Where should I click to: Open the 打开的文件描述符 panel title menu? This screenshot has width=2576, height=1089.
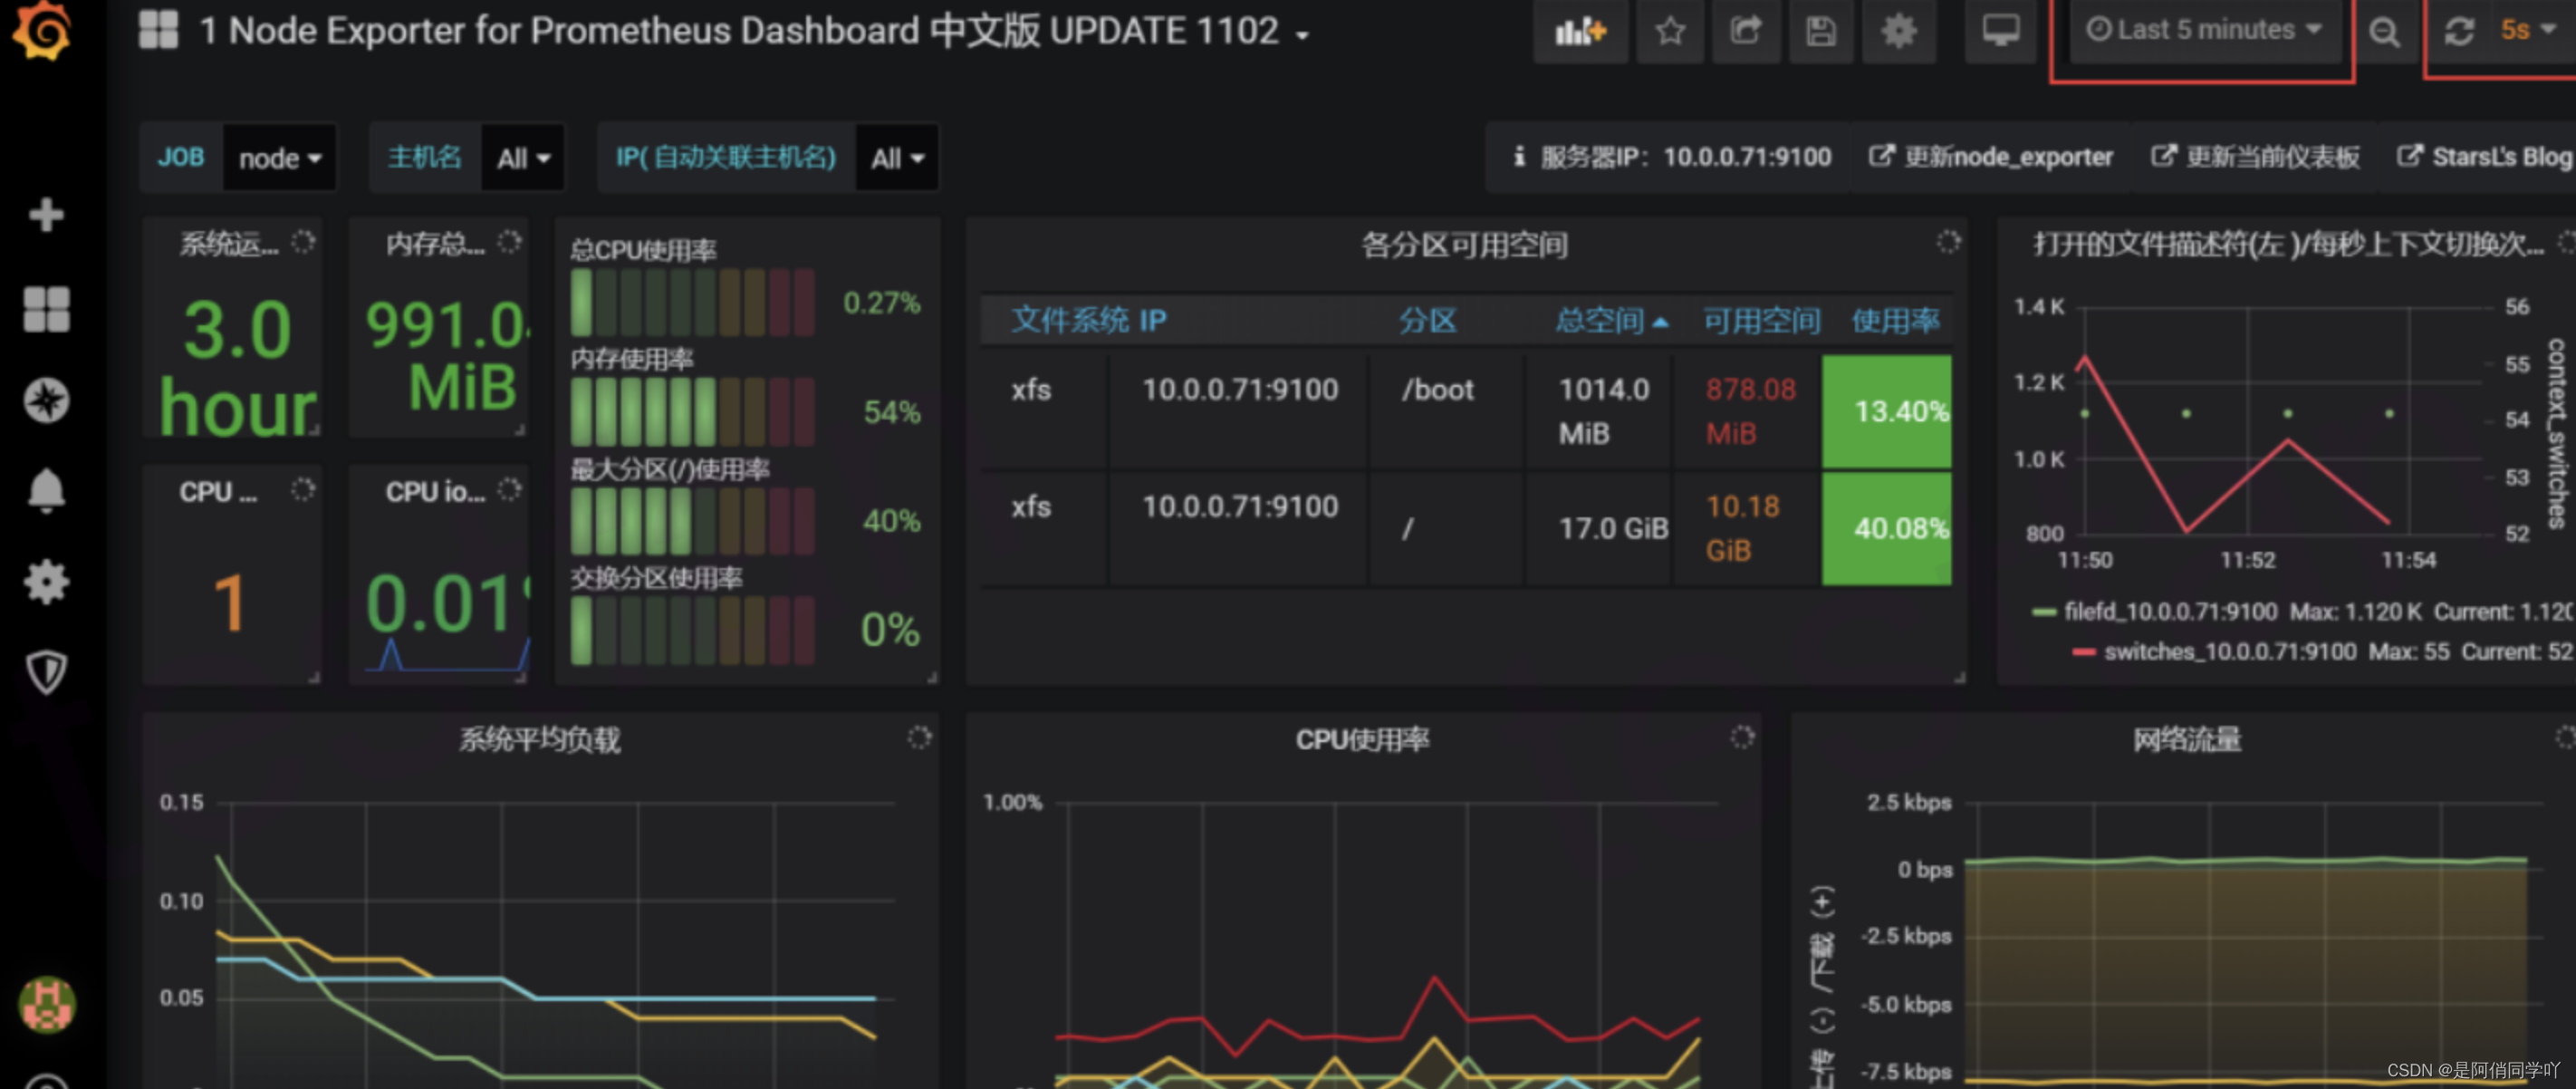pos(2288,245)
